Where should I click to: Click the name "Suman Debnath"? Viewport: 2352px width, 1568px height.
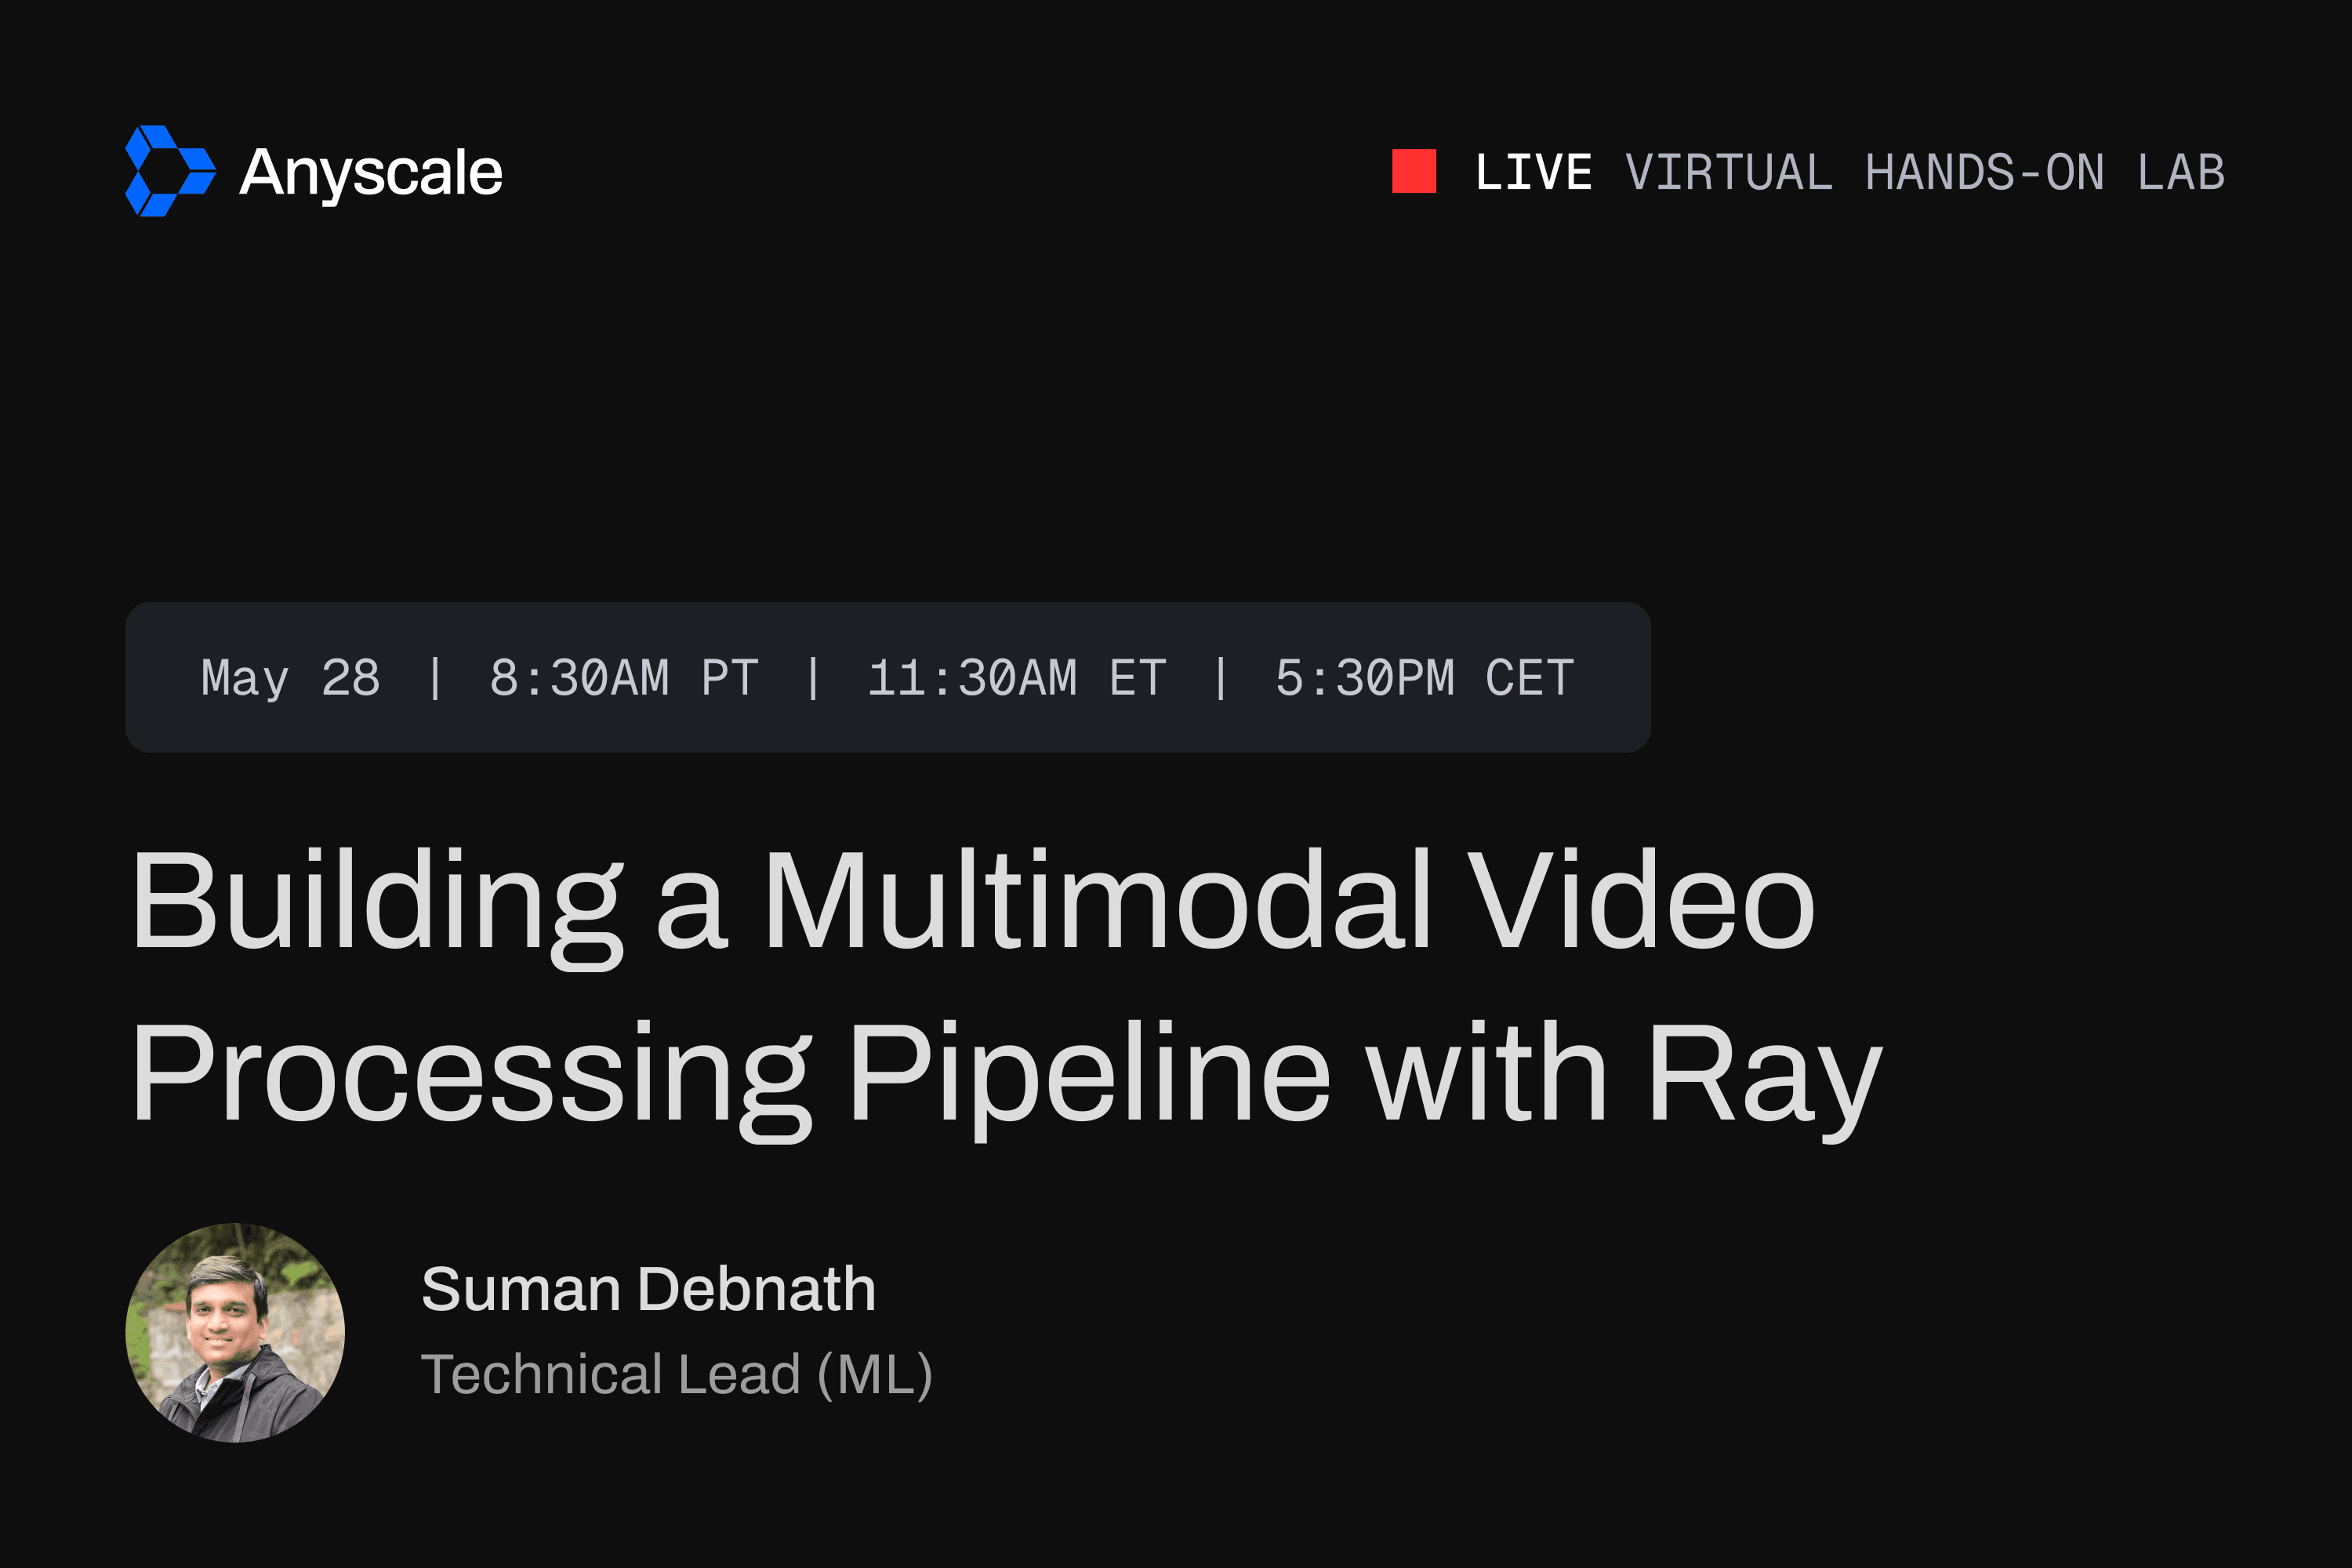coord(649,1289)
